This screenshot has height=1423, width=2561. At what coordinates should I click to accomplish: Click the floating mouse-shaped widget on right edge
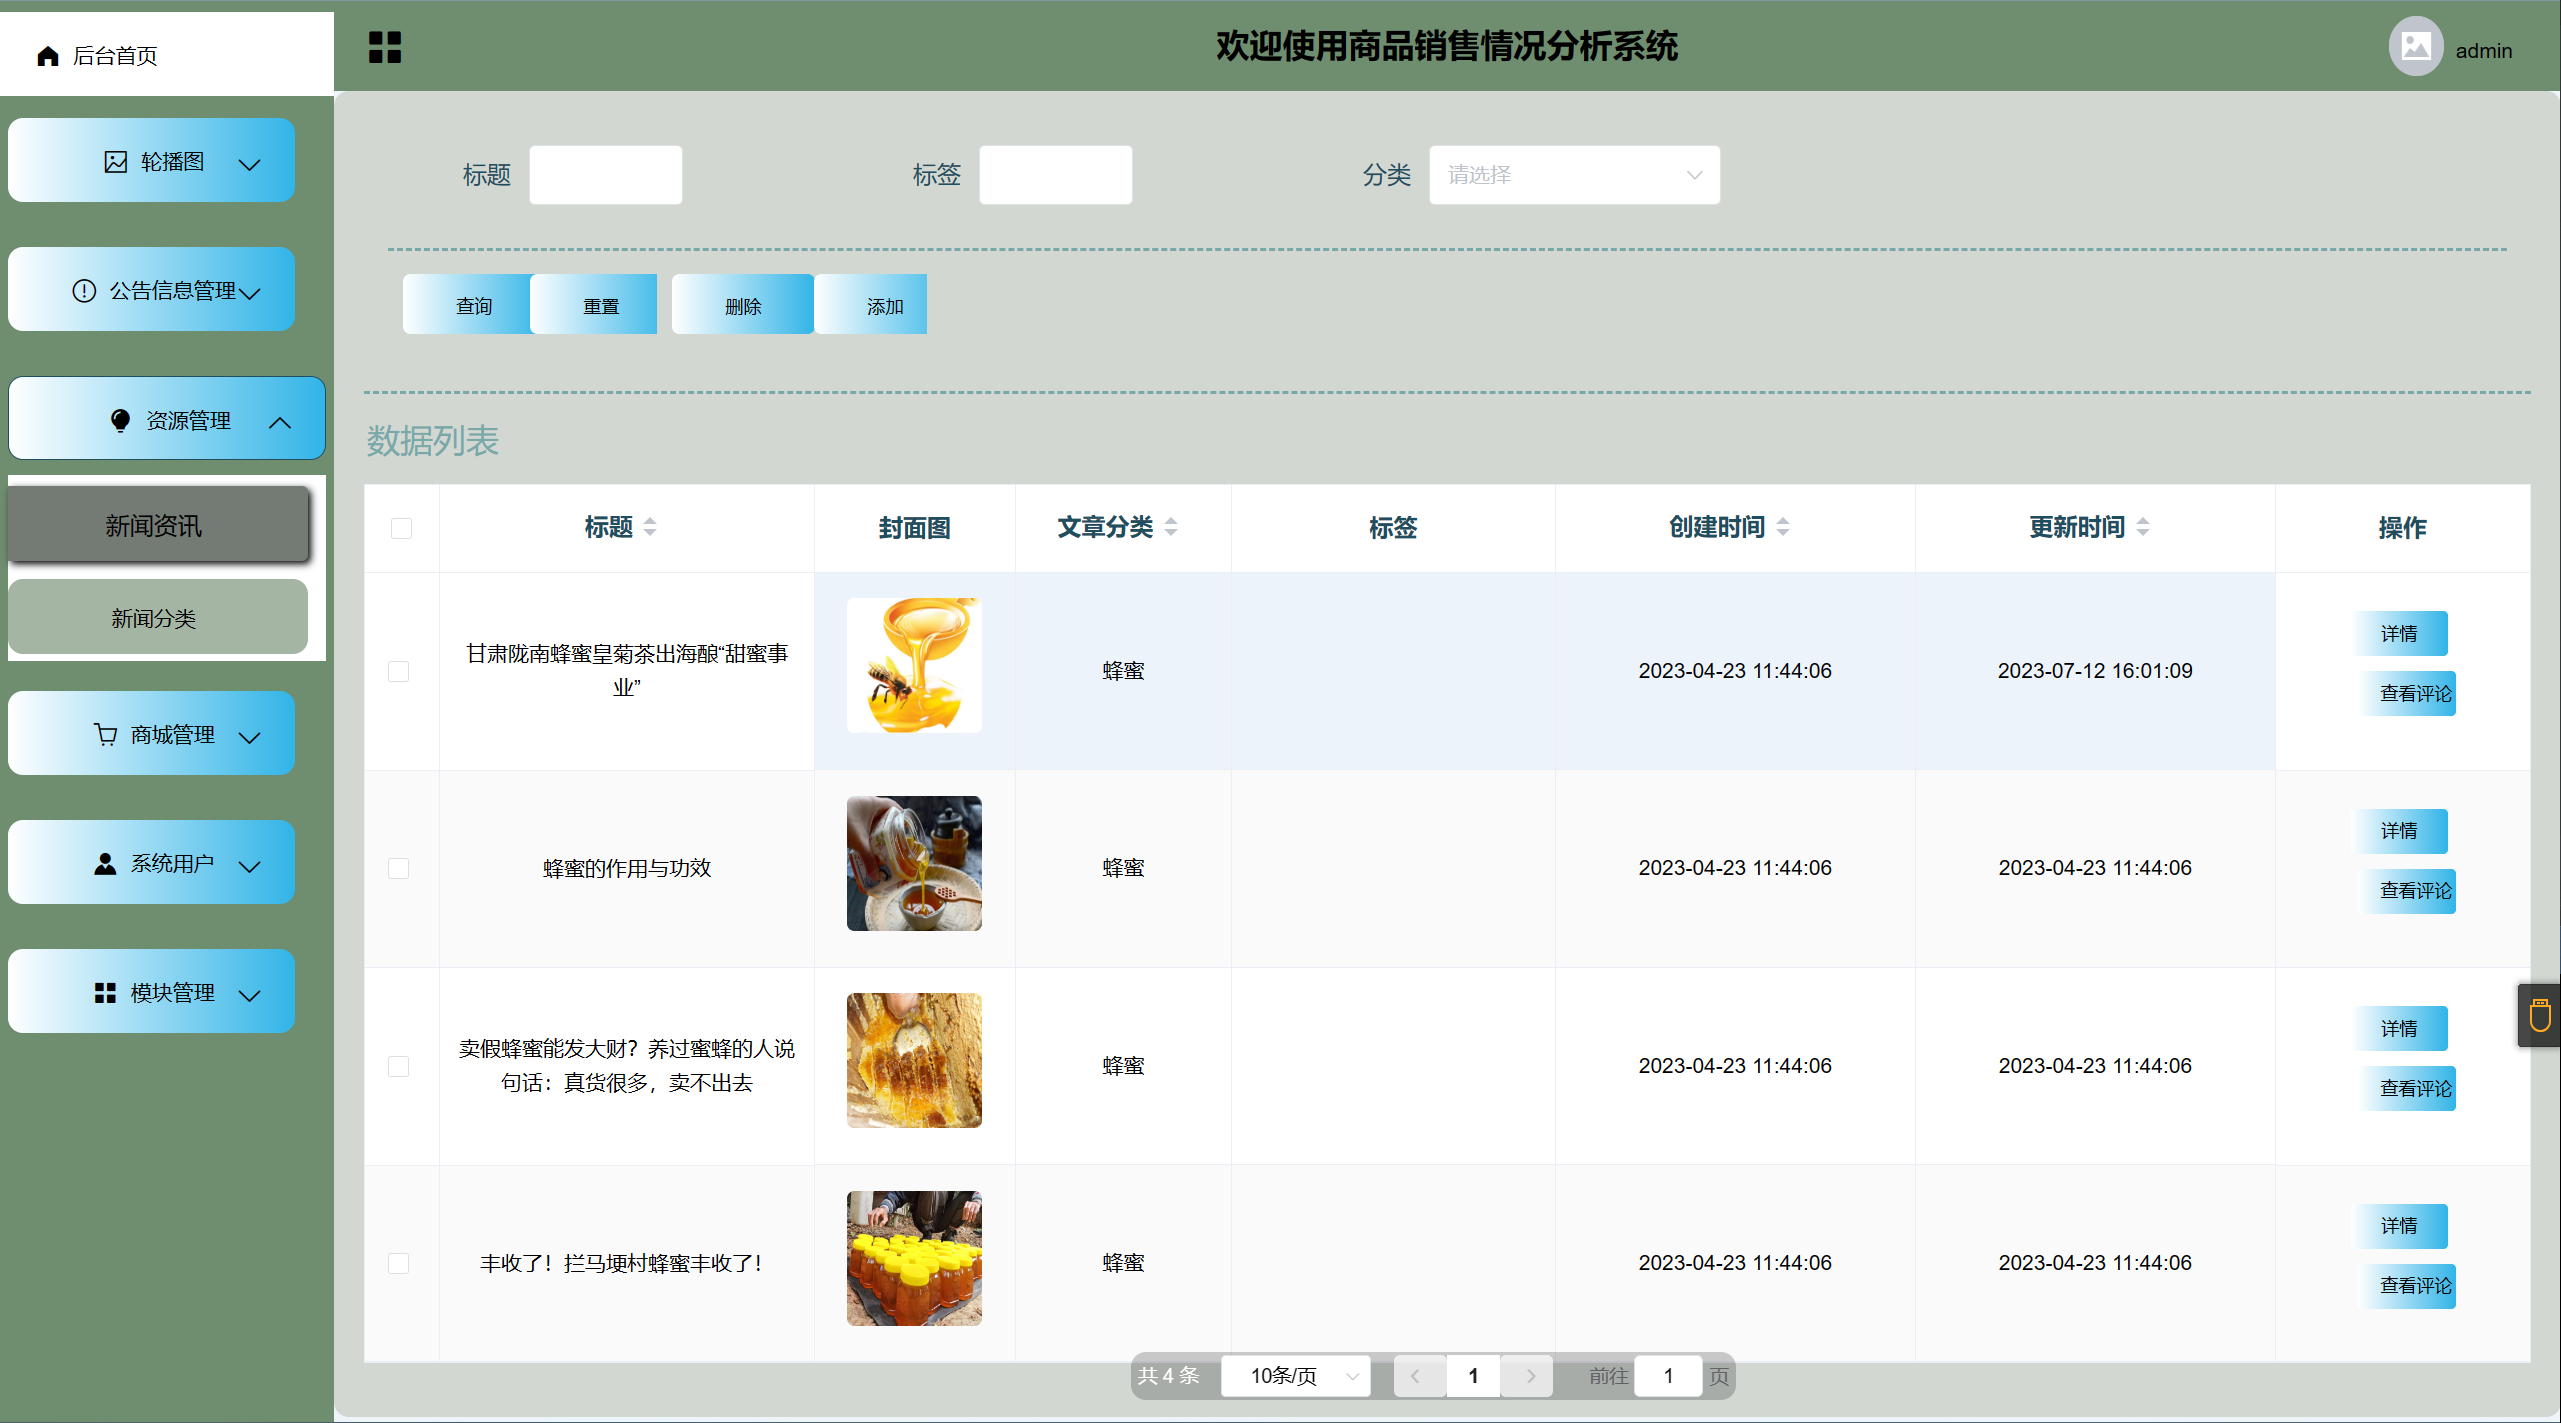pyautogui.click(x=2539, y=1015)
